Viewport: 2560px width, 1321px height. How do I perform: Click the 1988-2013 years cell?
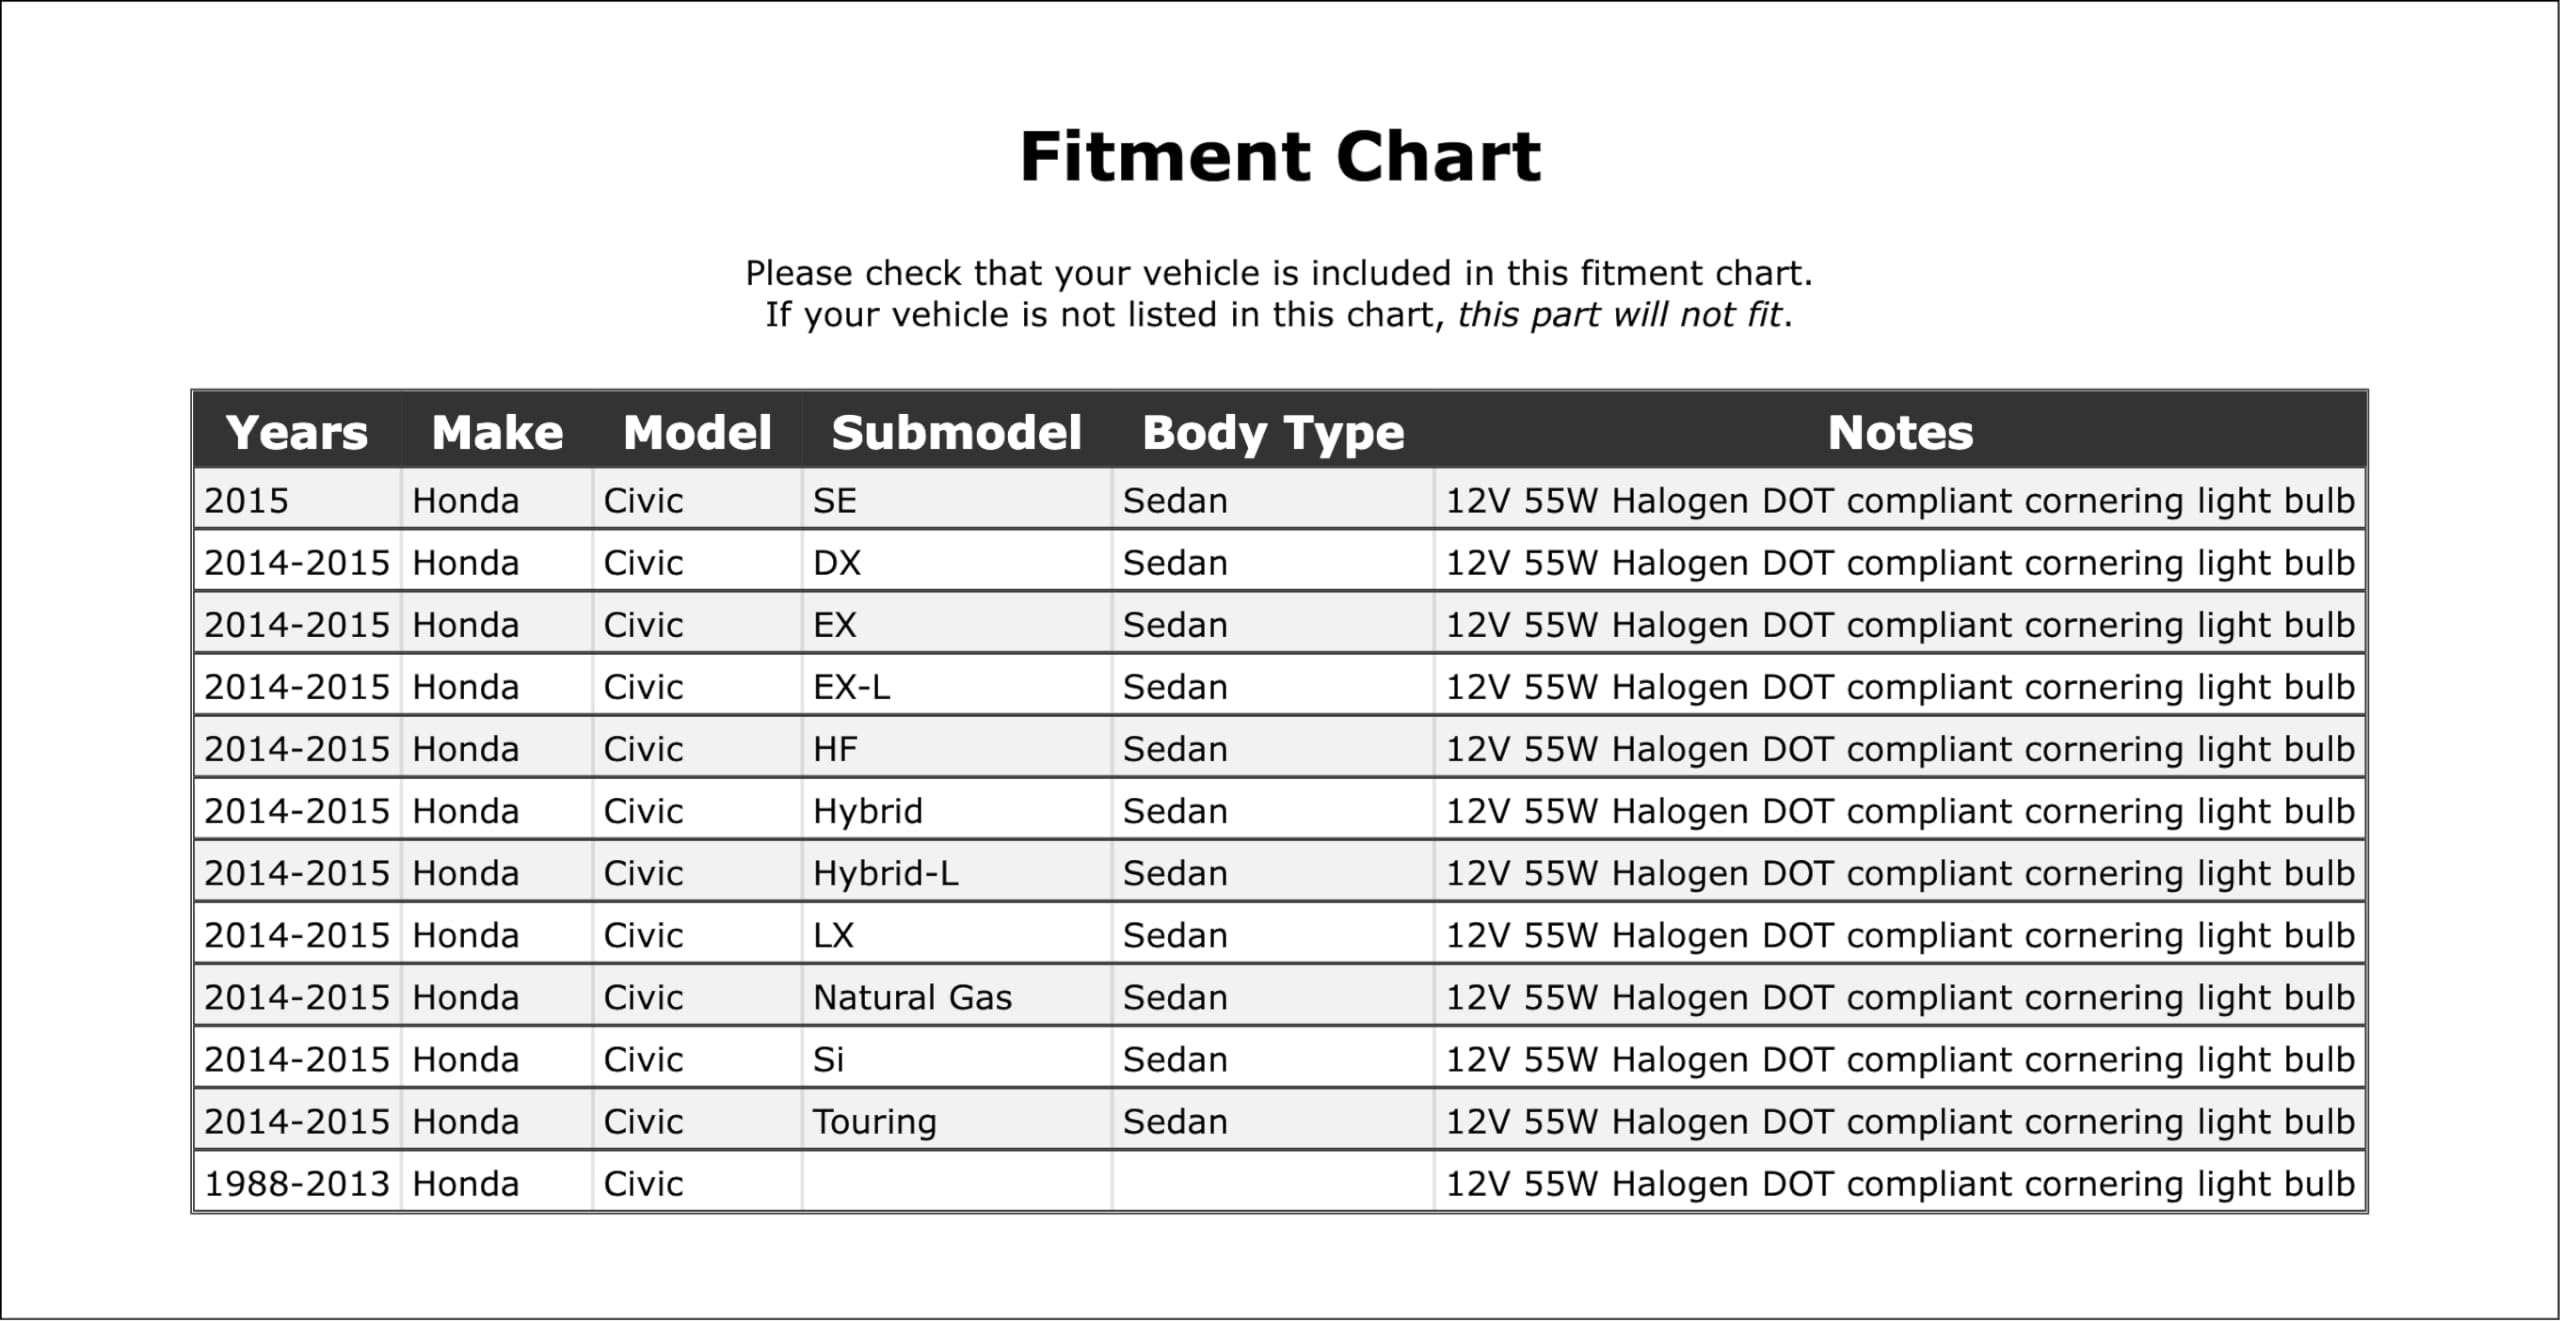[297, 1184]
